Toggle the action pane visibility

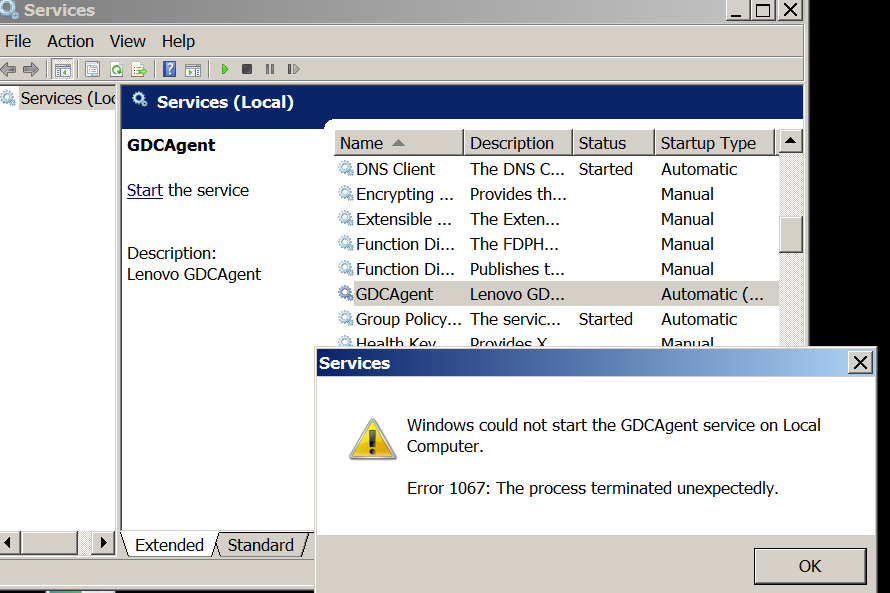click(193, 69)
